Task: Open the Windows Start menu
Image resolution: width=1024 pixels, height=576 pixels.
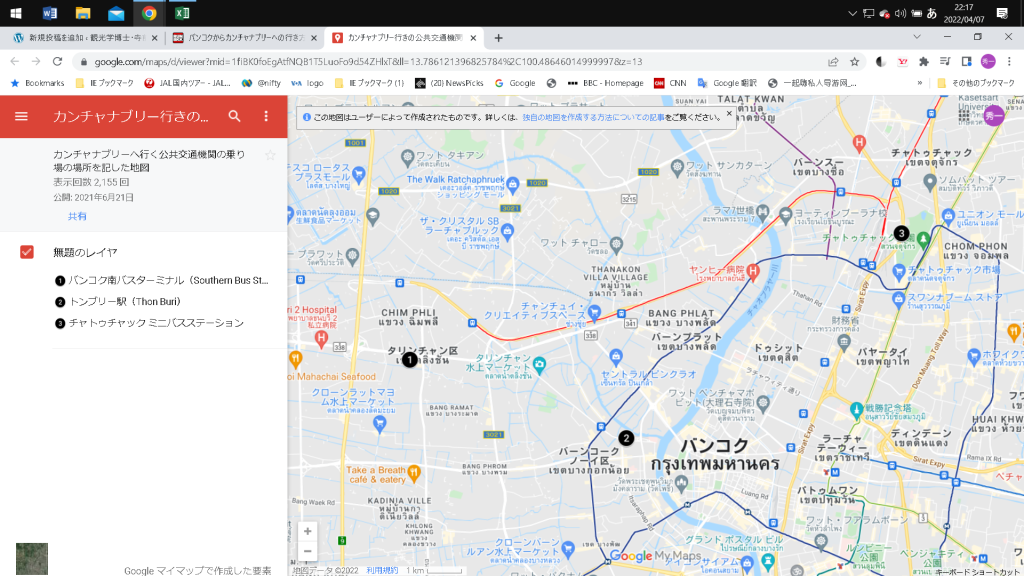Action: [16, 13]
